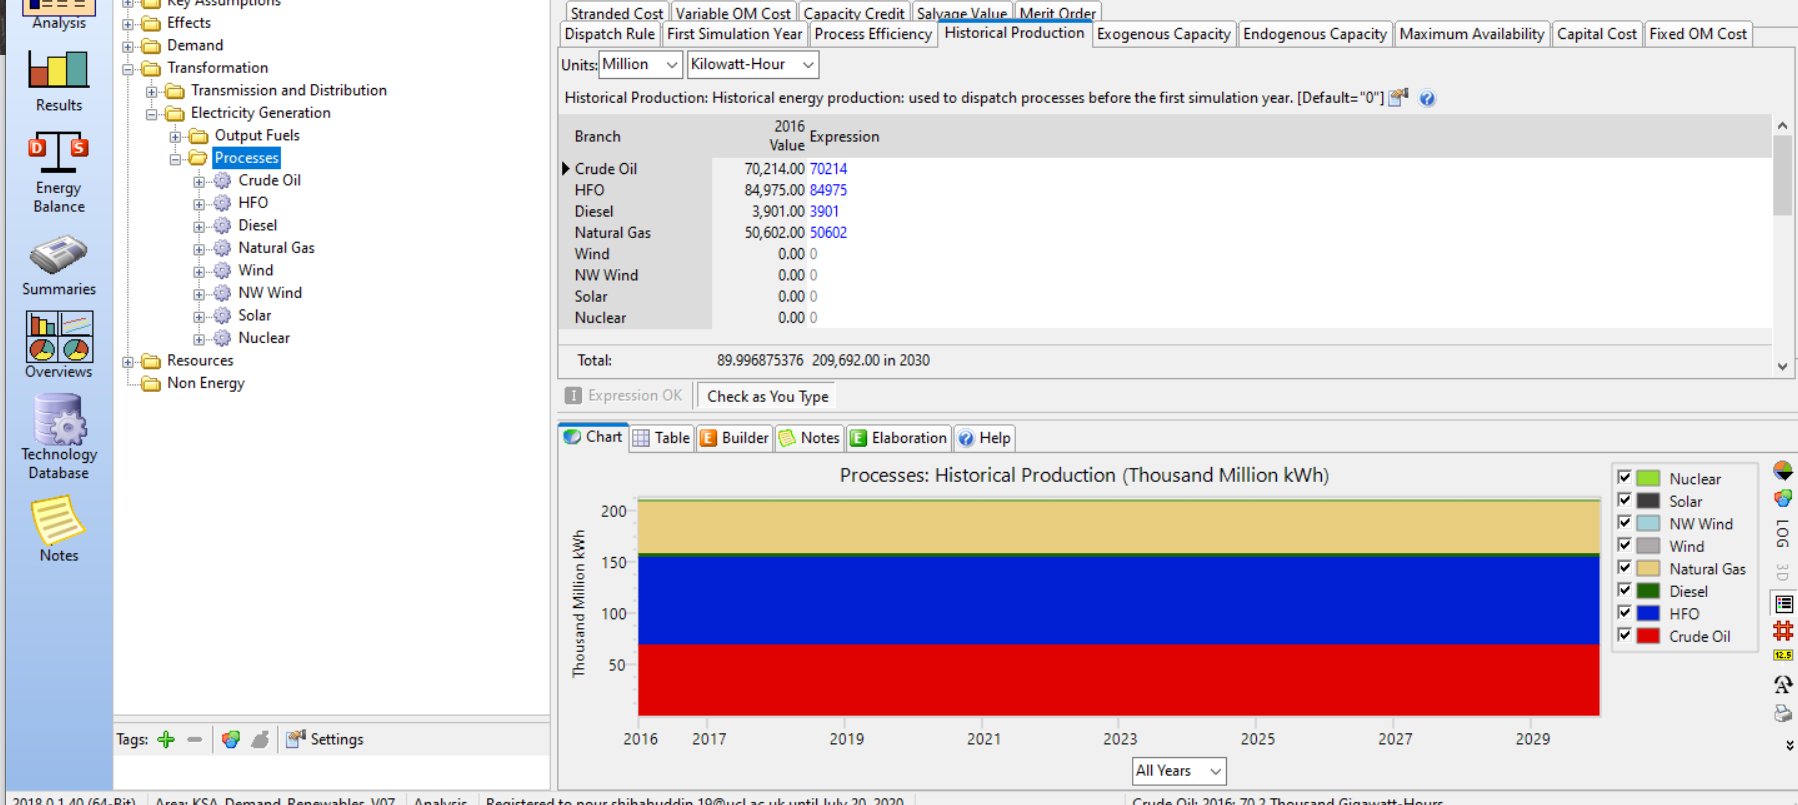Open the Builder tab

click(x=734, y=438)
